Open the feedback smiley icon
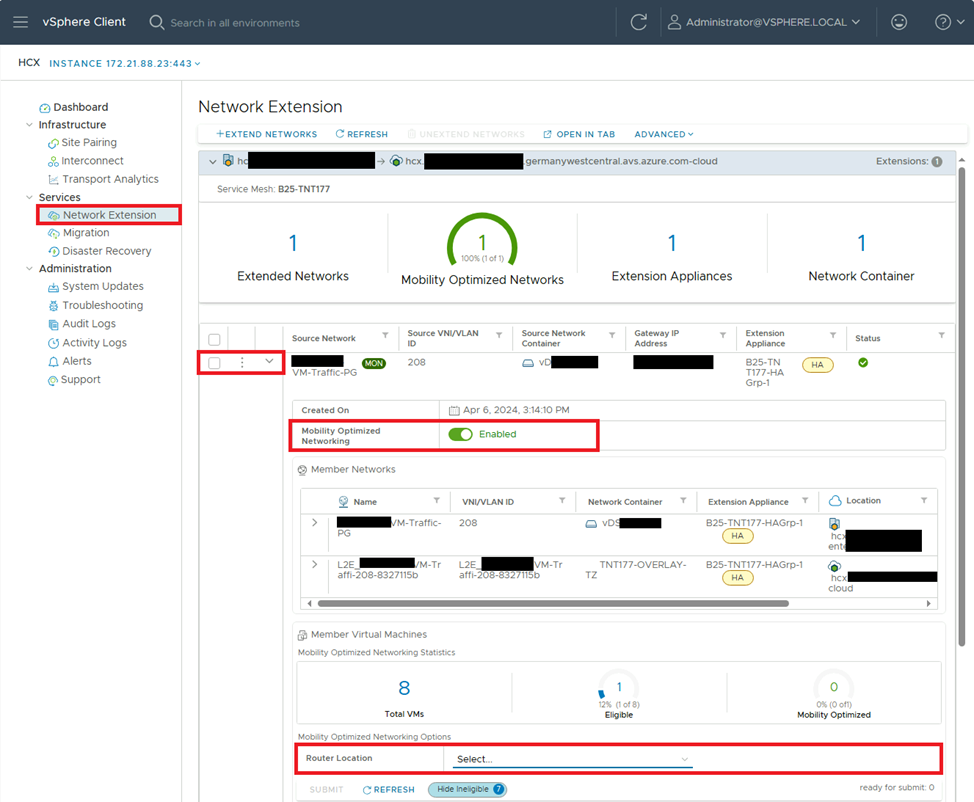Viewport: 974px width, 802px height. tap(899, 22)
